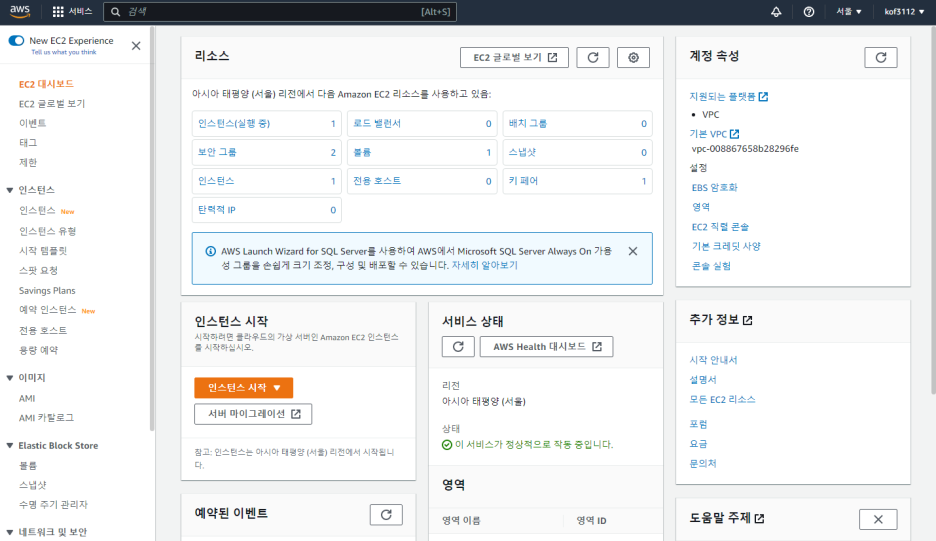Open the 보안 그룹 resource link
The height and width of the screenshot is (541, 936).
pyautogui.click(x=217, y=152)
